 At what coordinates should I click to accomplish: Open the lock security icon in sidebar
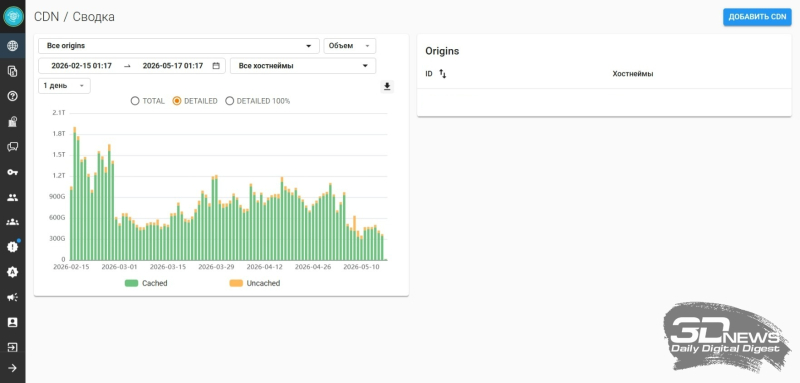[13, 121]
